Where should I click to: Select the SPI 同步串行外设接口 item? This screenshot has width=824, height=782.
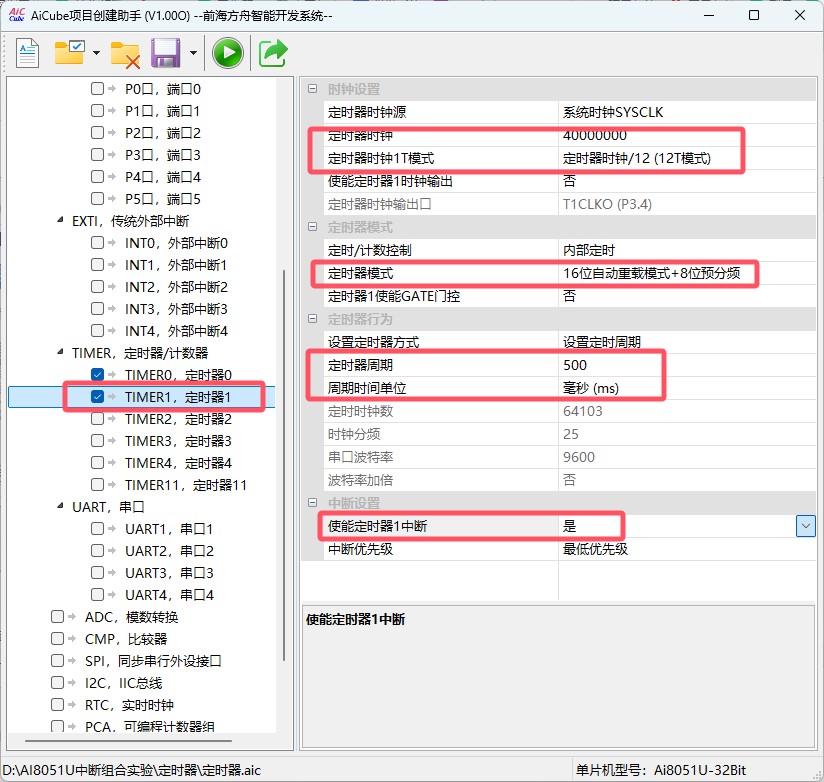[x=153, y=661]
